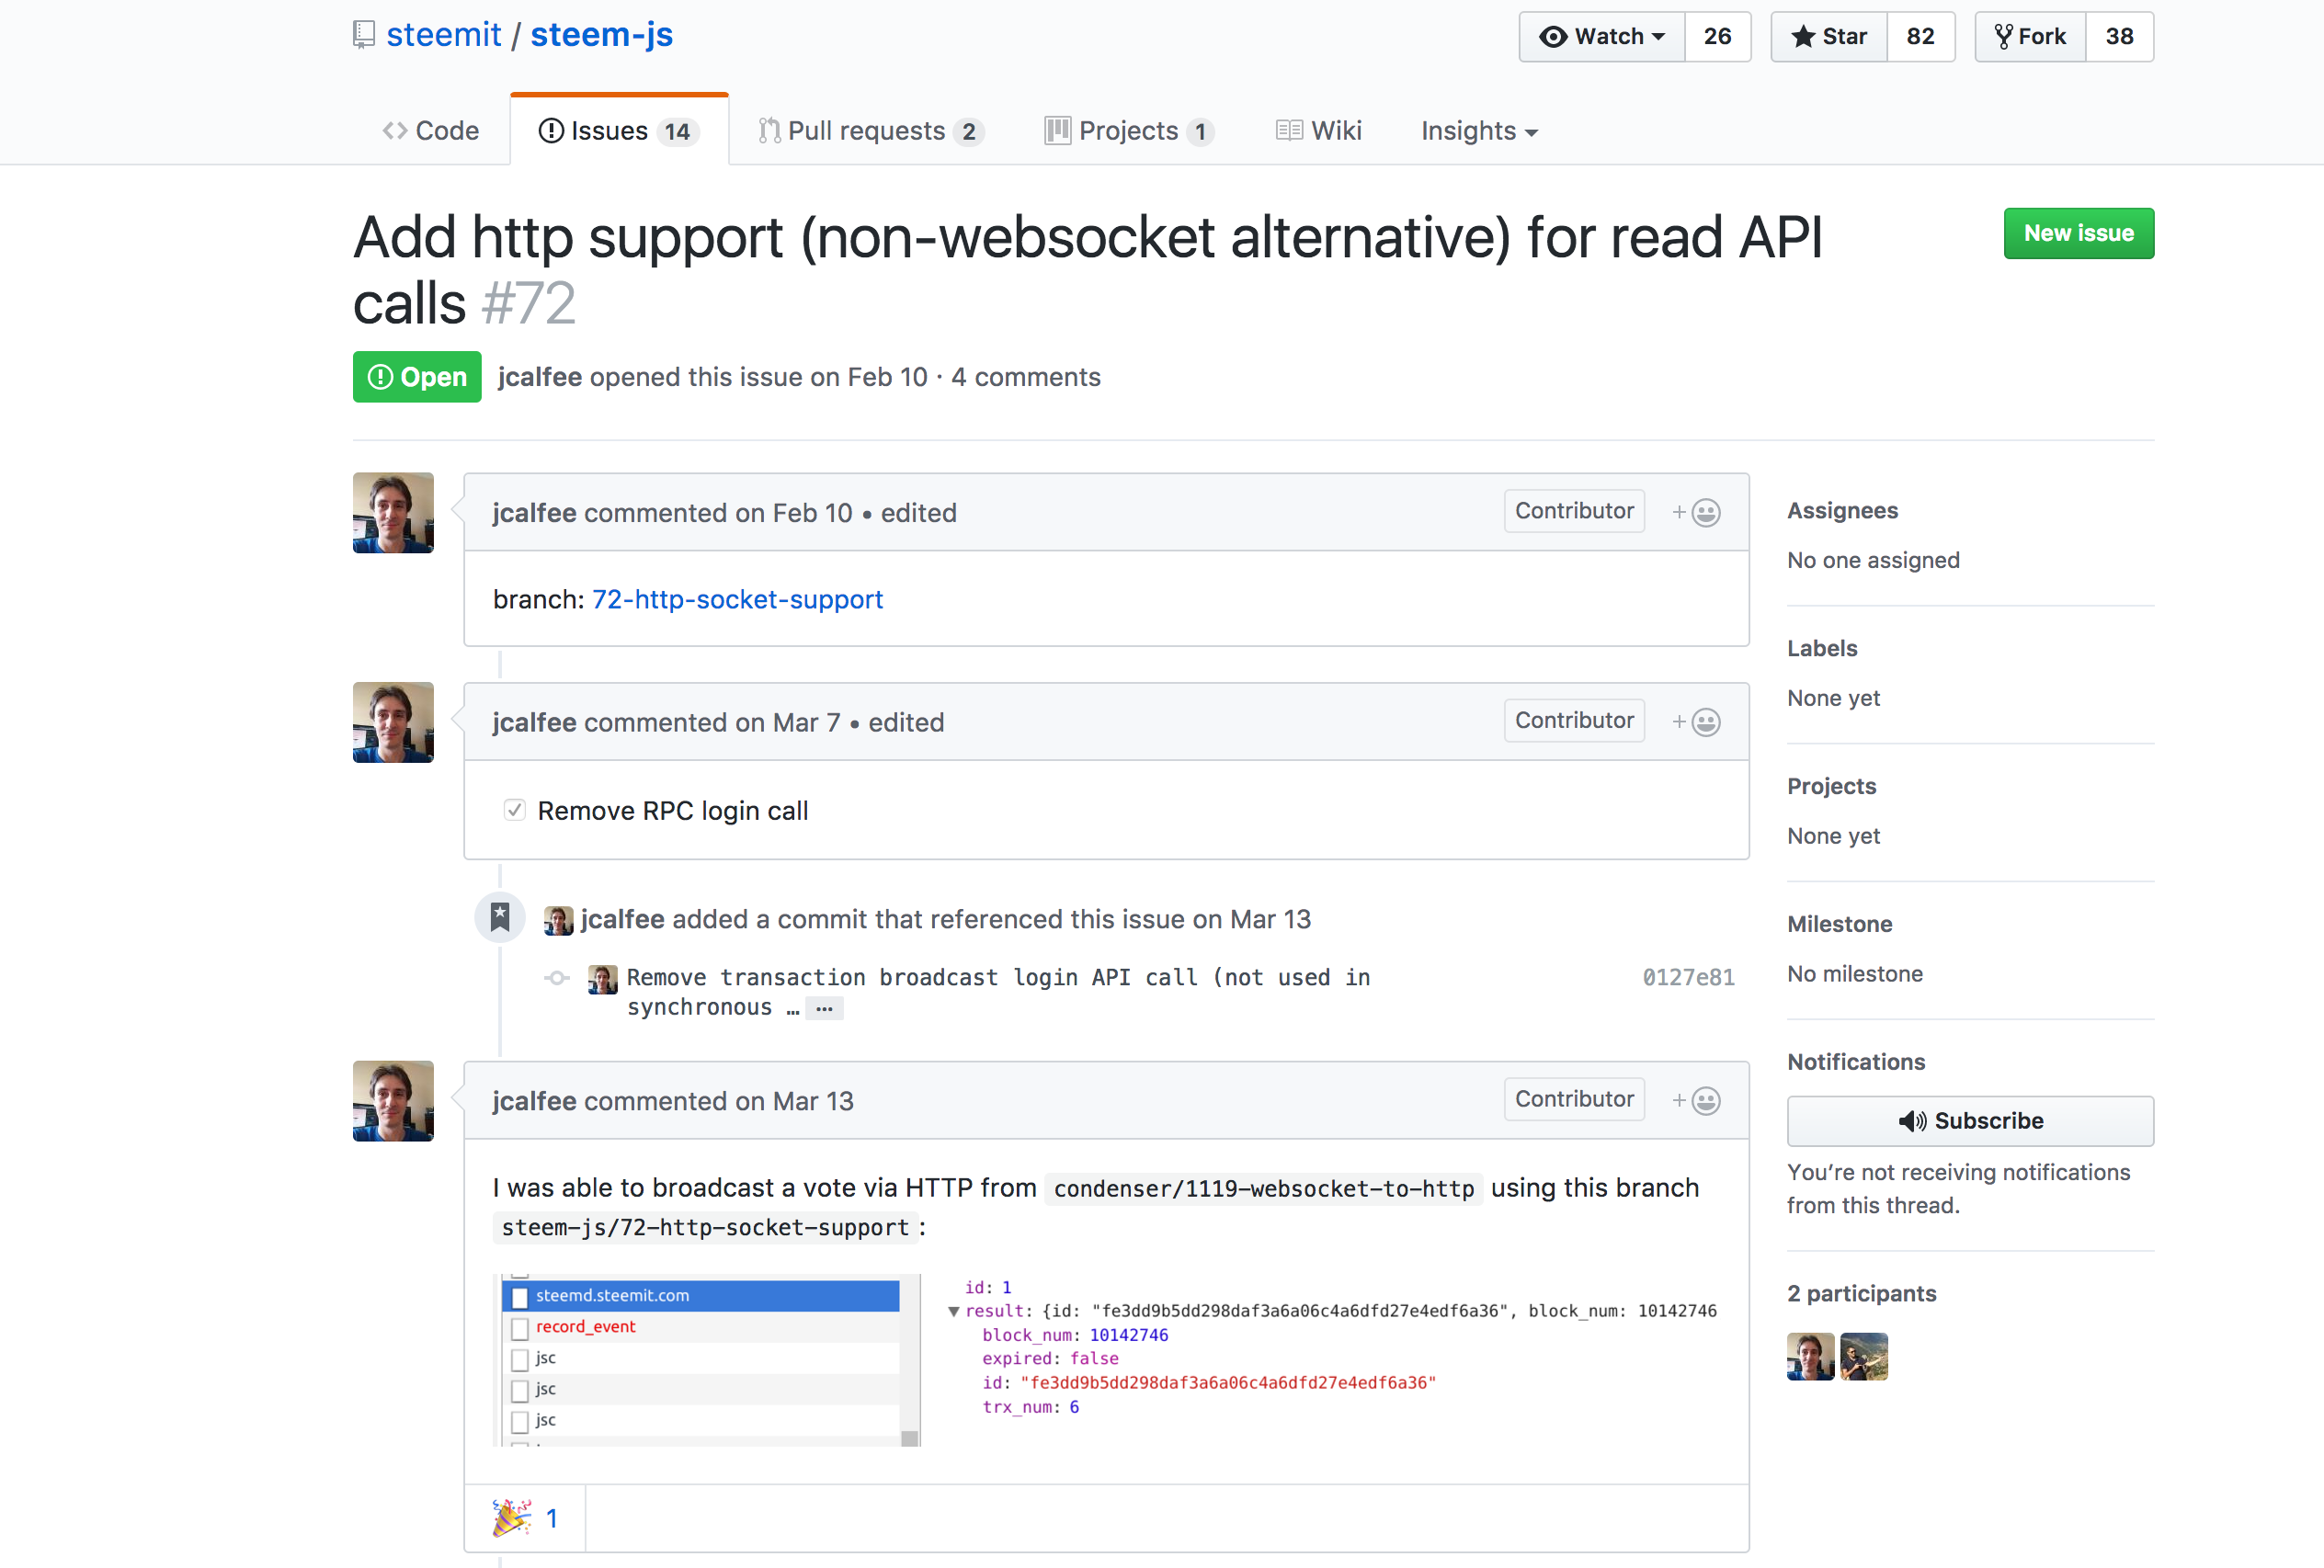Open the Insights dropdown tab

point(1479,131)
